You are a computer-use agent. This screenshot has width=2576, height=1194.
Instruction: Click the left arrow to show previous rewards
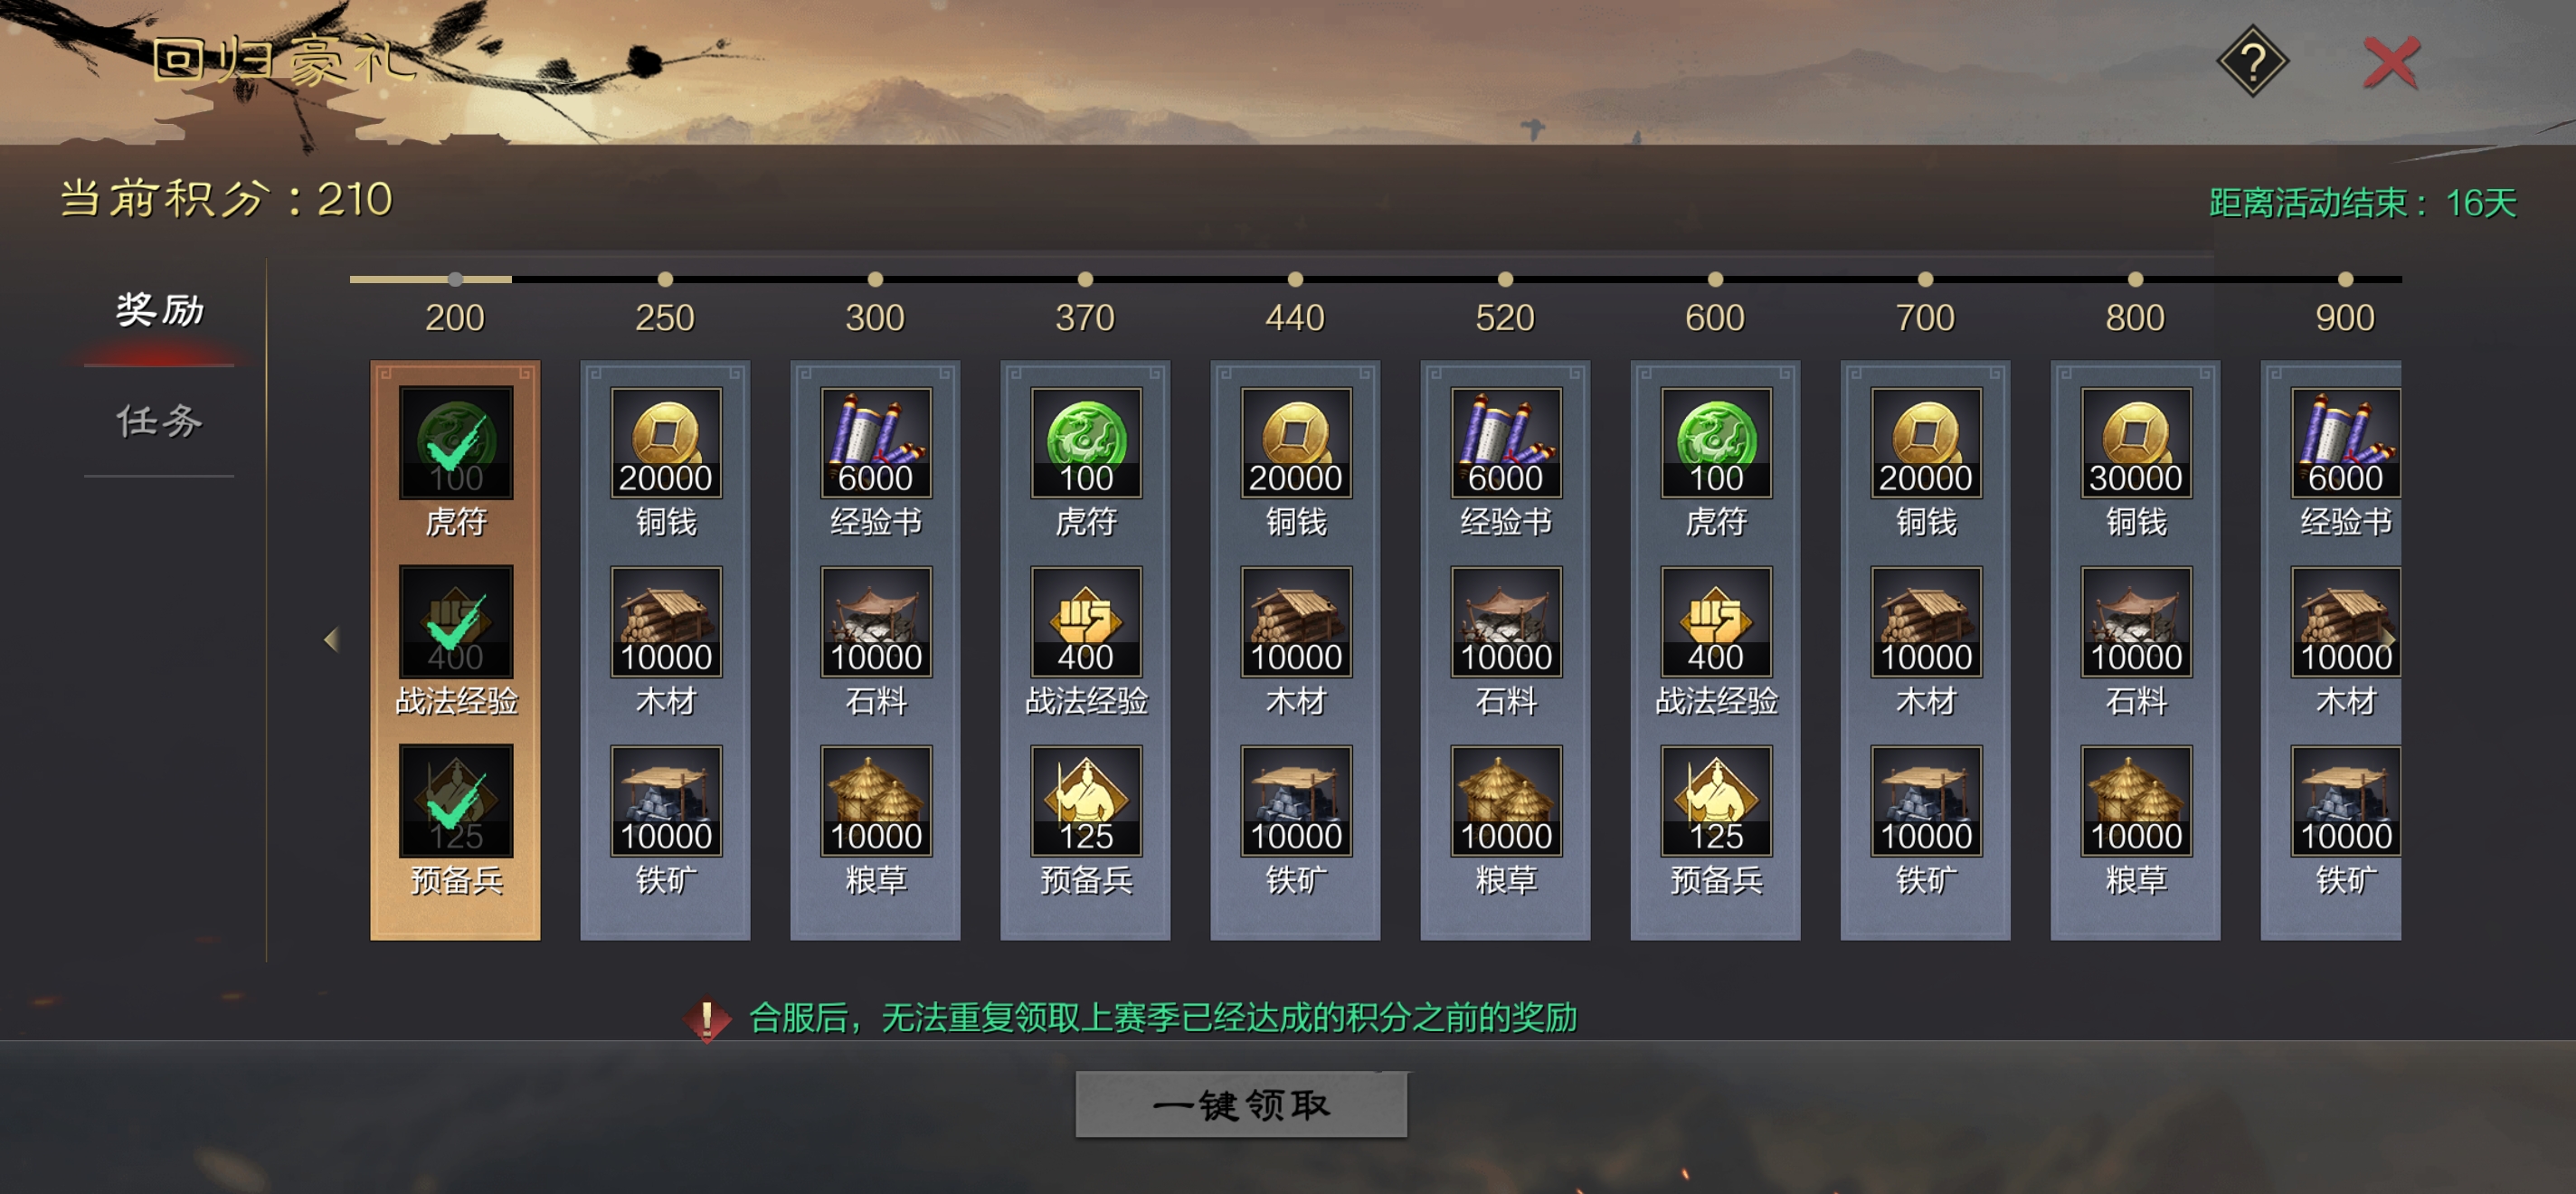(332, 639)
